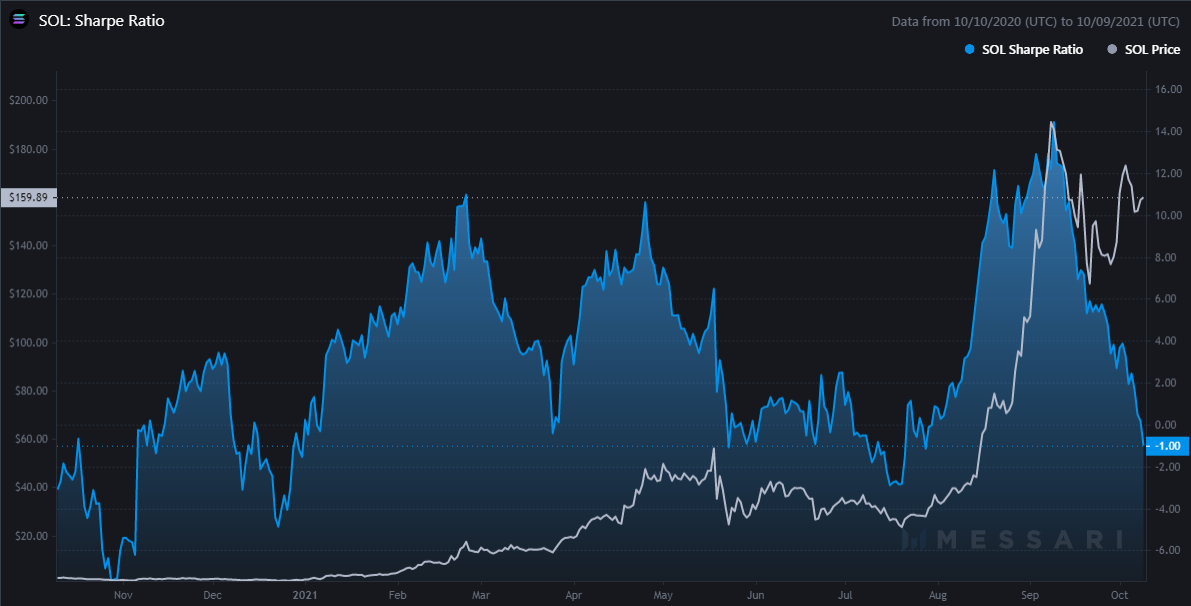
Task: Click the Oct label on the time axis
Action: tap(1120, 595)
